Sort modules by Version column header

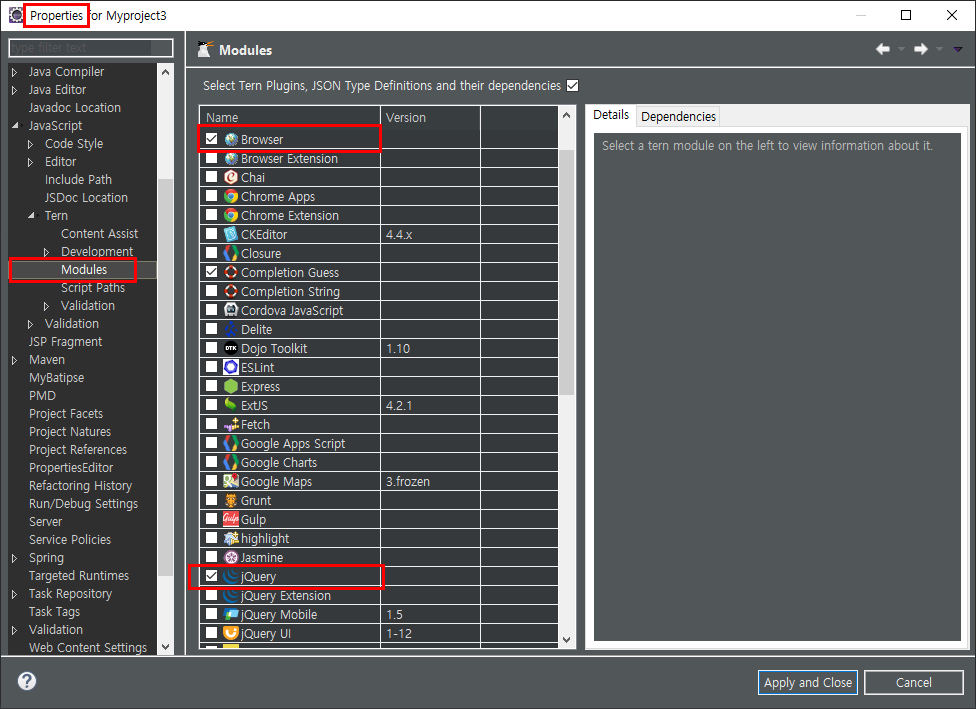point(430,117)
